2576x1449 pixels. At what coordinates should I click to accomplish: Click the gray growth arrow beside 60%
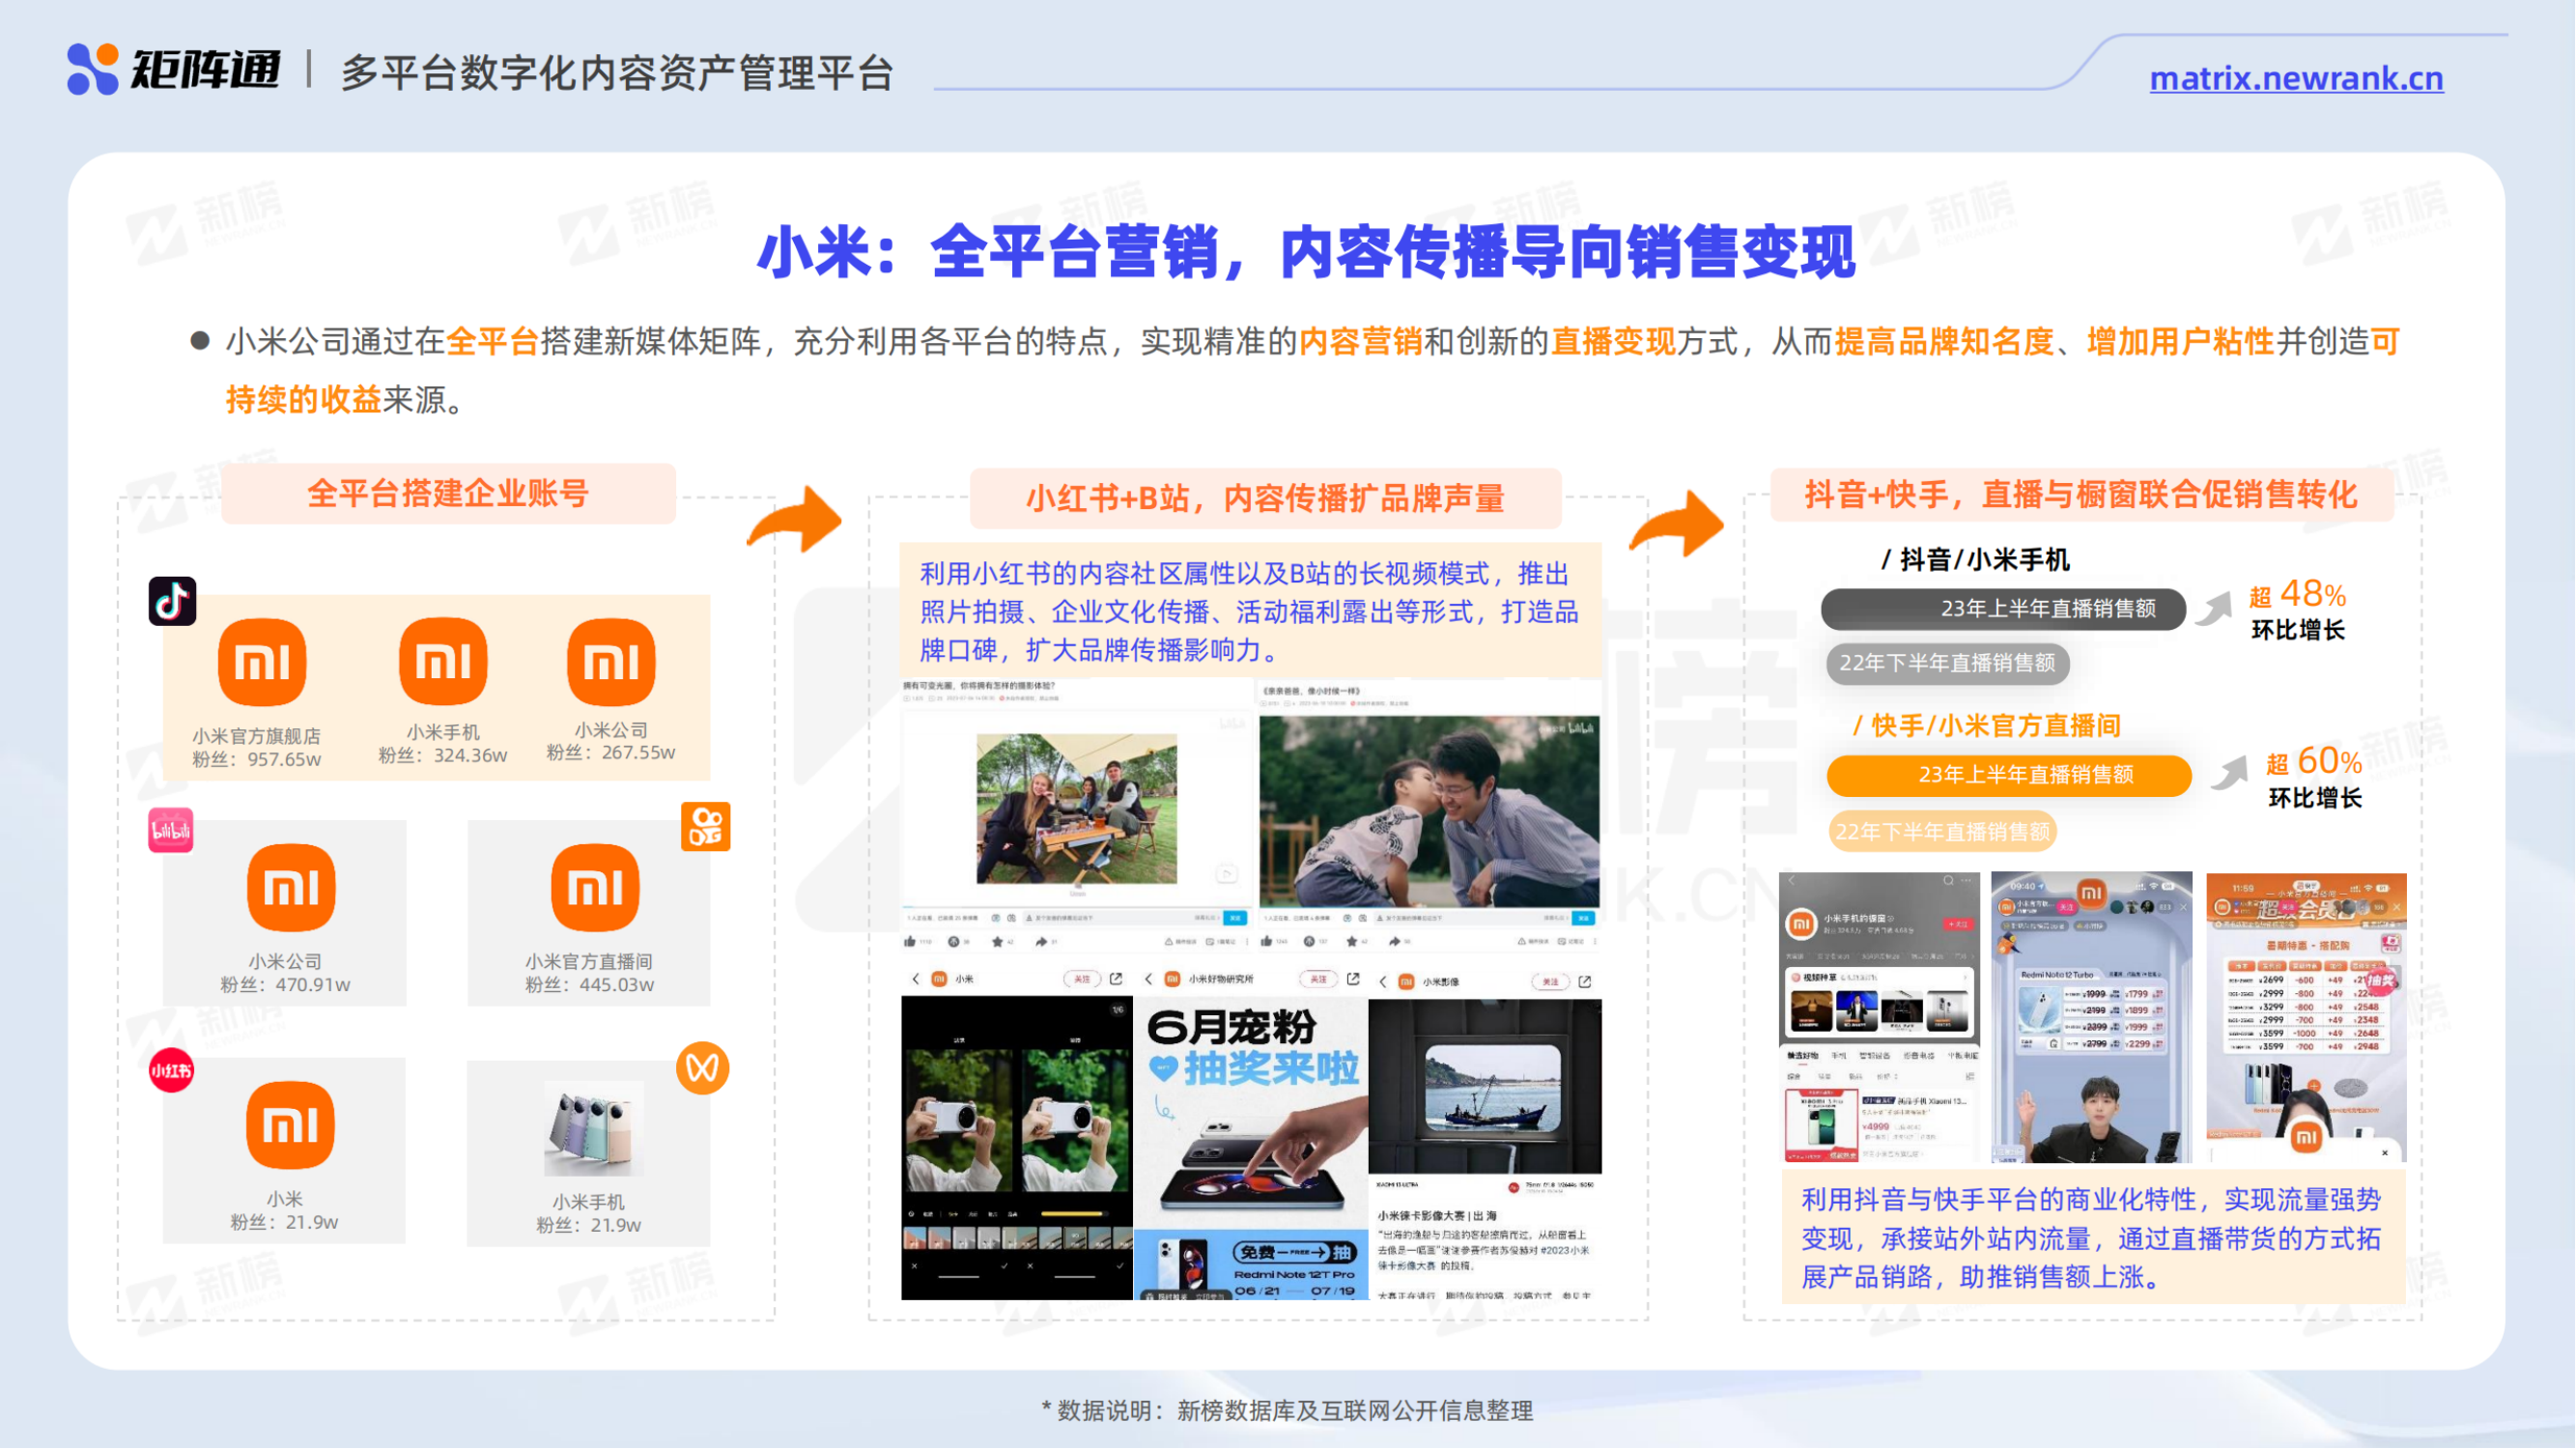2229,773
